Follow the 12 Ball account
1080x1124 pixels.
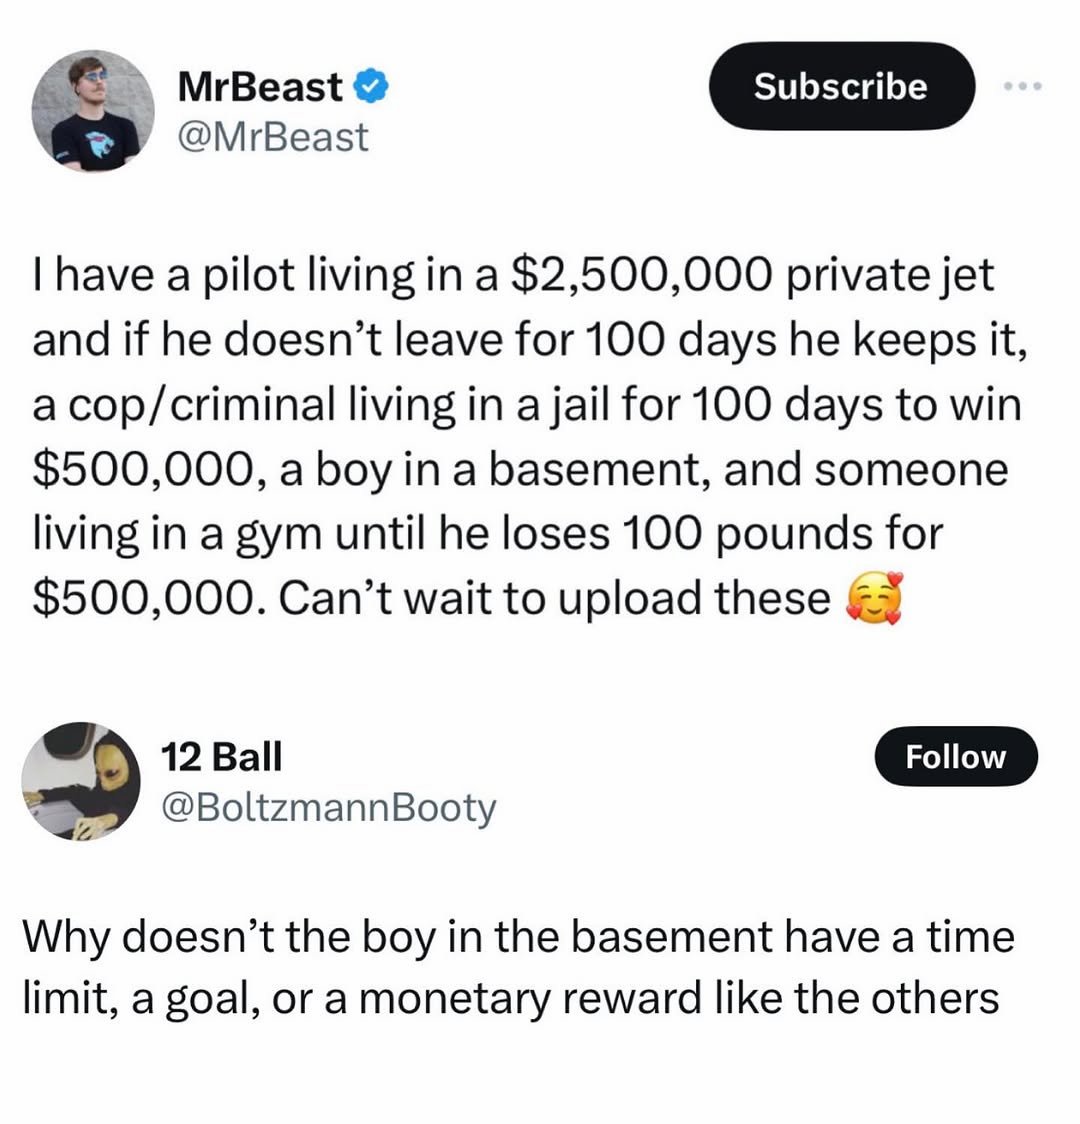coord(955,757)
